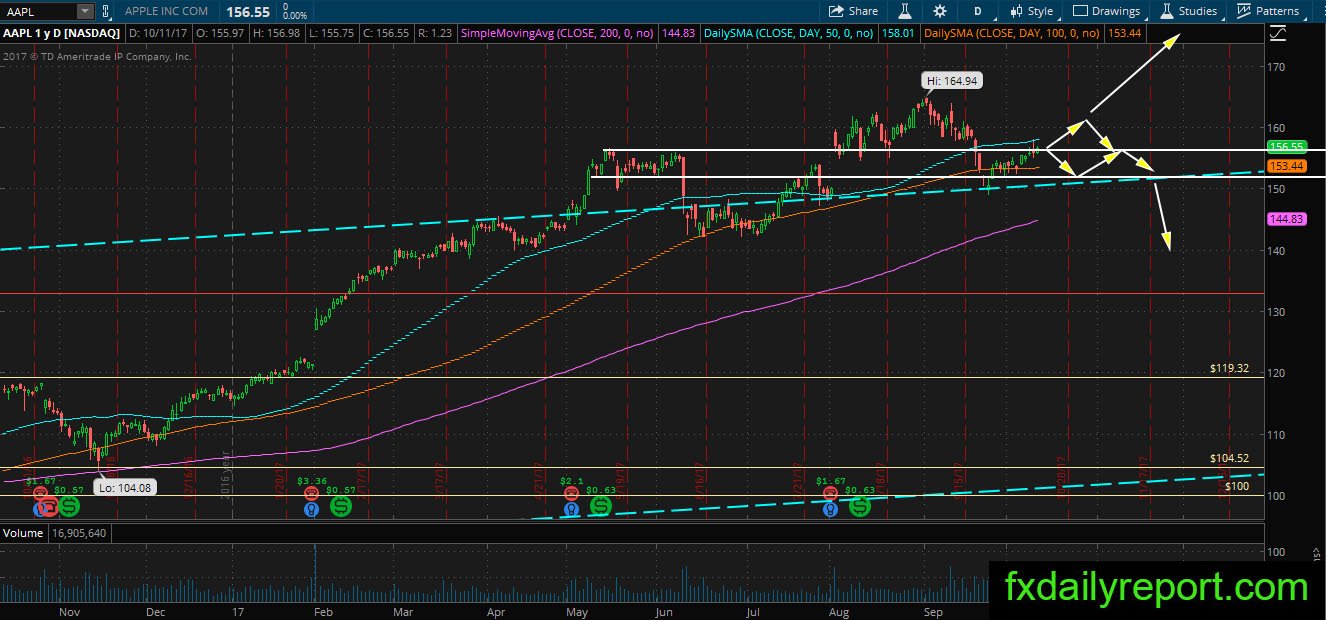The width and height of the screenshot is (1326, 620).
Task: Click the $119.32 price level label
Action: point(1229,369)
